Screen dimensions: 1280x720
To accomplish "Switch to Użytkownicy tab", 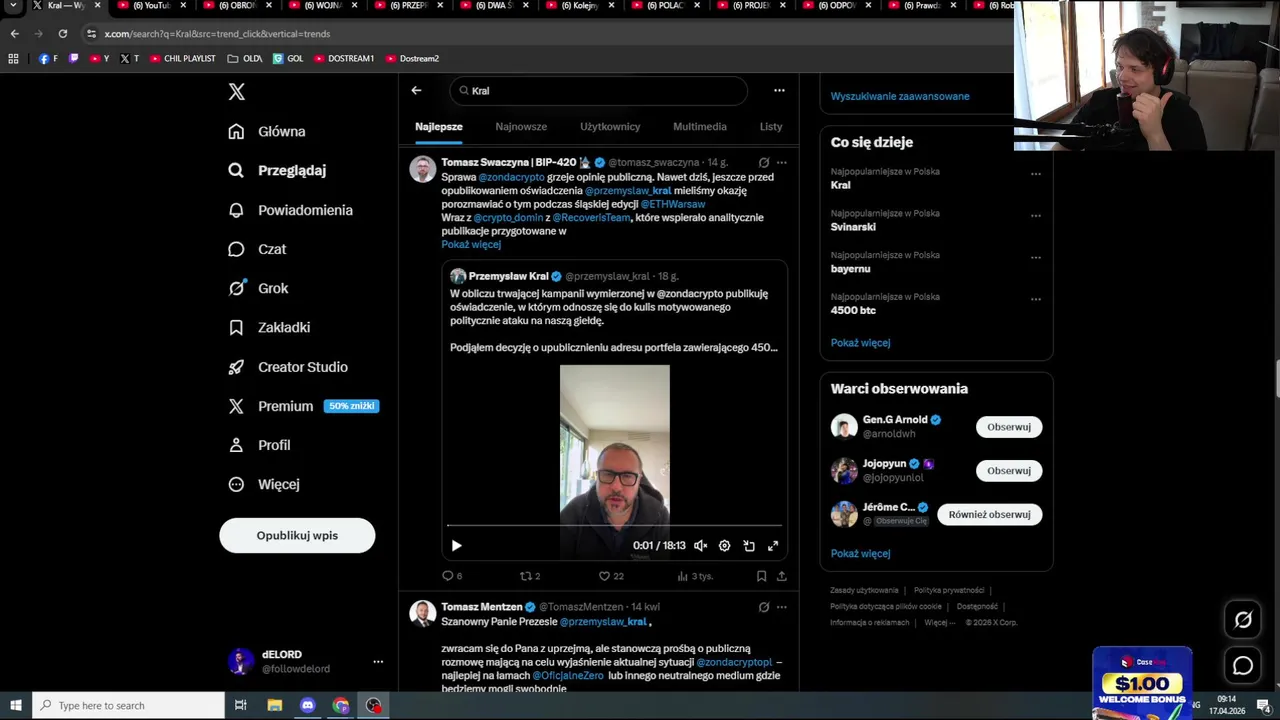I will [610, 127].
